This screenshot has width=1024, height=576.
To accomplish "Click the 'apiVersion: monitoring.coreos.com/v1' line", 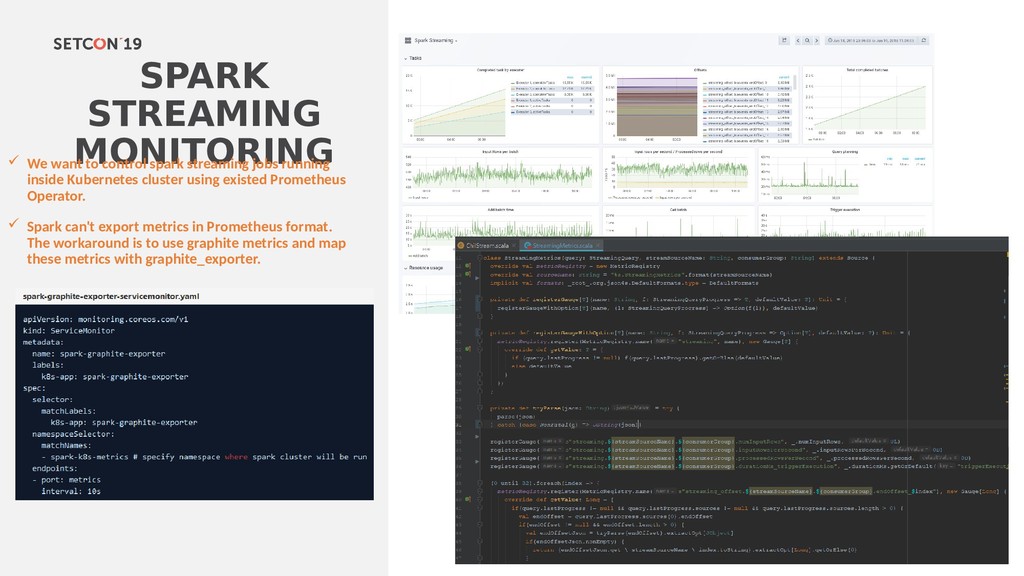I will coord(106,319).
